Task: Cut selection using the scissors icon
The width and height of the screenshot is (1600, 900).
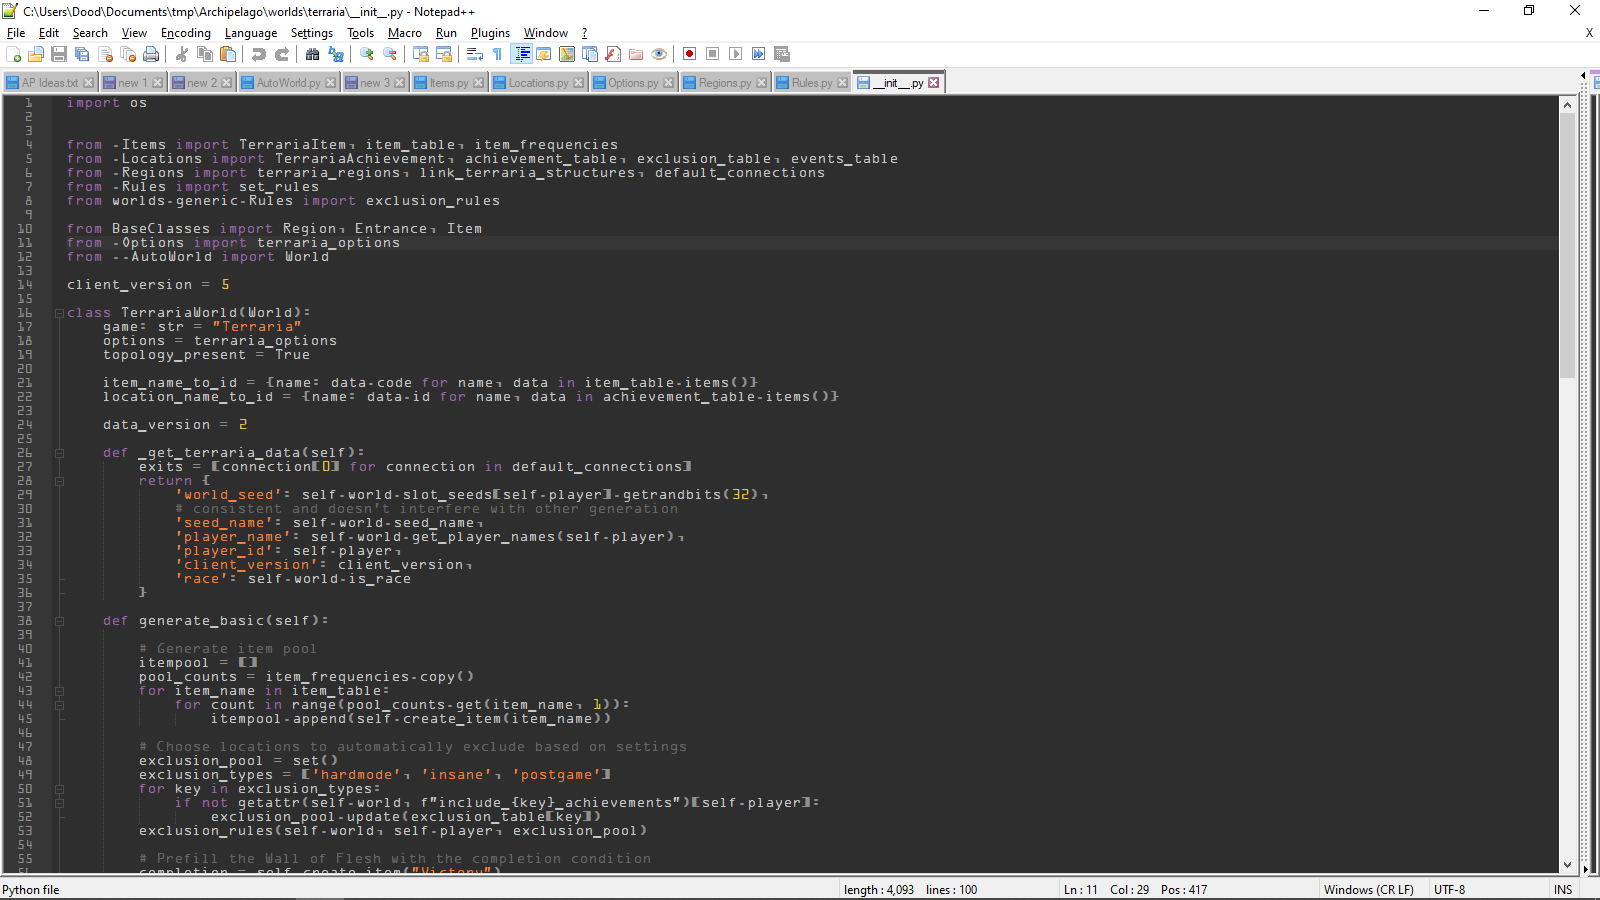Action: (x=181, y=54)
